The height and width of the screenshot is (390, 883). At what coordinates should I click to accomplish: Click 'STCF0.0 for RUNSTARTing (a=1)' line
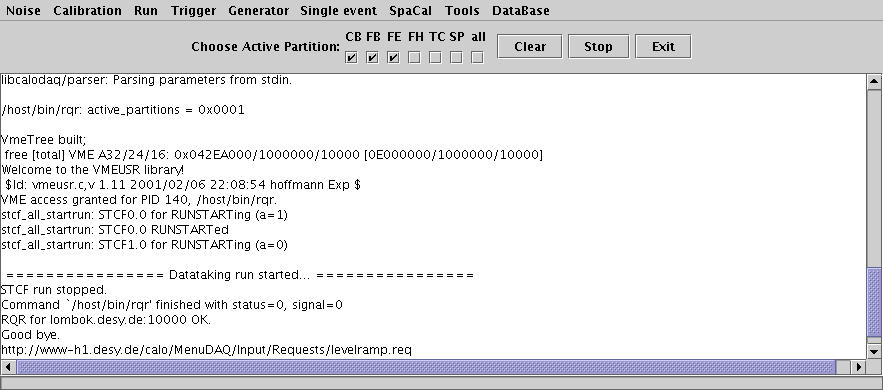145,214
